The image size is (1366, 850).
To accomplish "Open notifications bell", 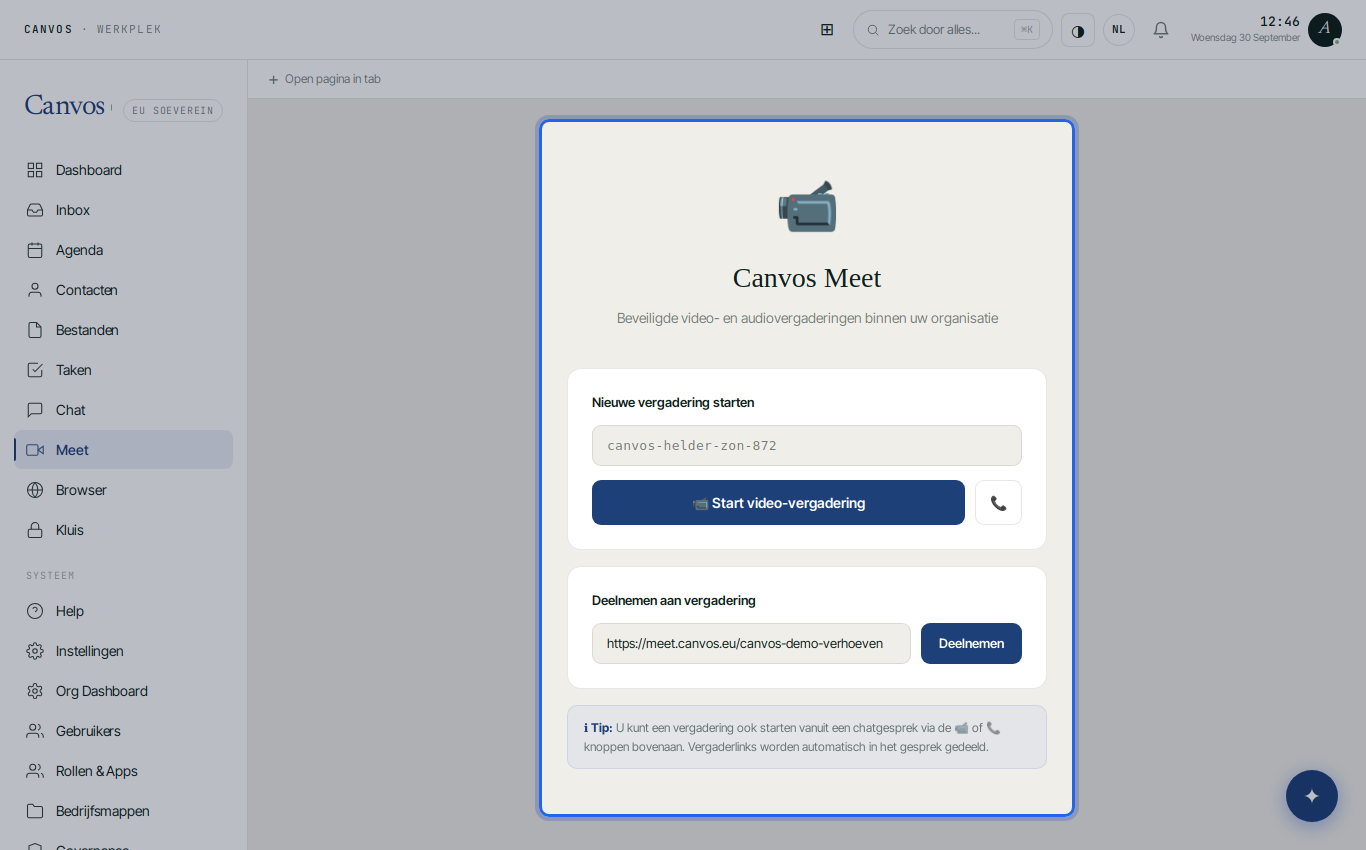I will point(1161,30).
